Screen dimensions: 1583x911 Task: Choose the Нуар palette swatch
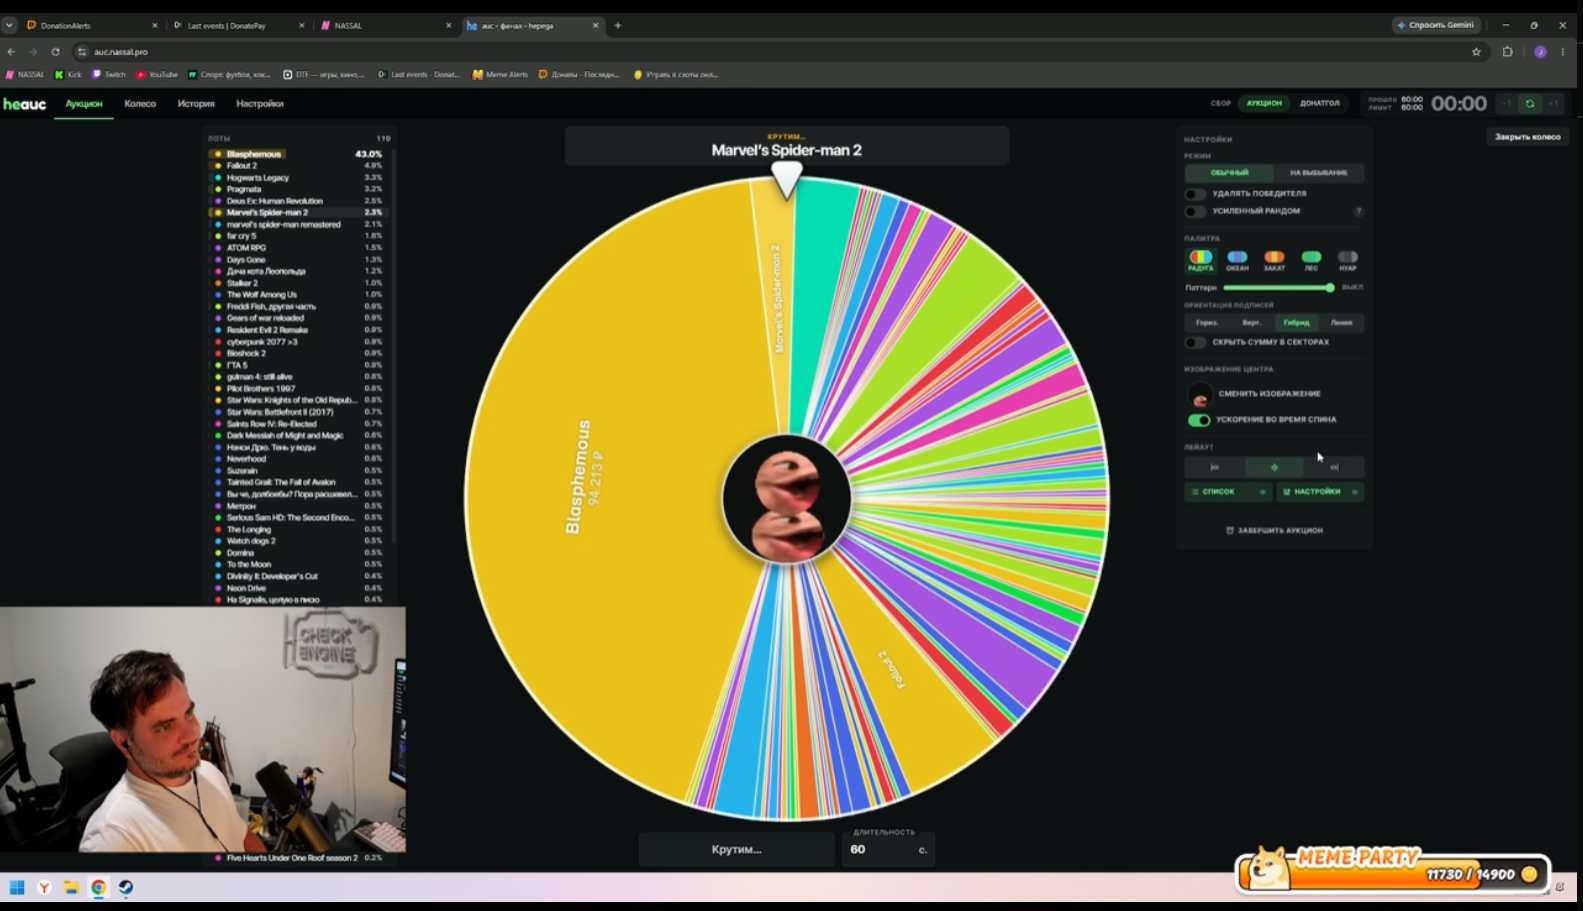pyautogui.click(x=1348, y=260)
